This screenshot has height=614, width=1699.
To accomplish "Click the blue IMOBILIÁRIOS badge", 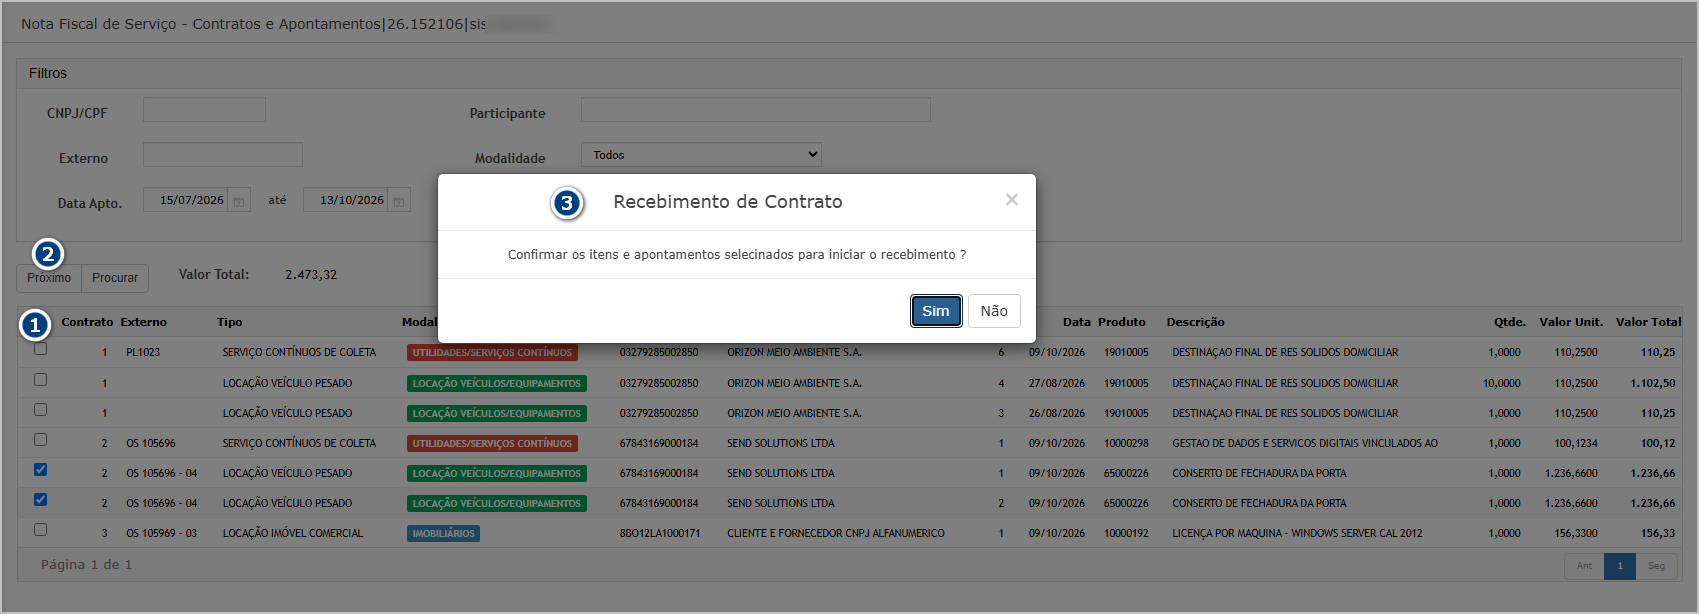I will pos(444,534).
